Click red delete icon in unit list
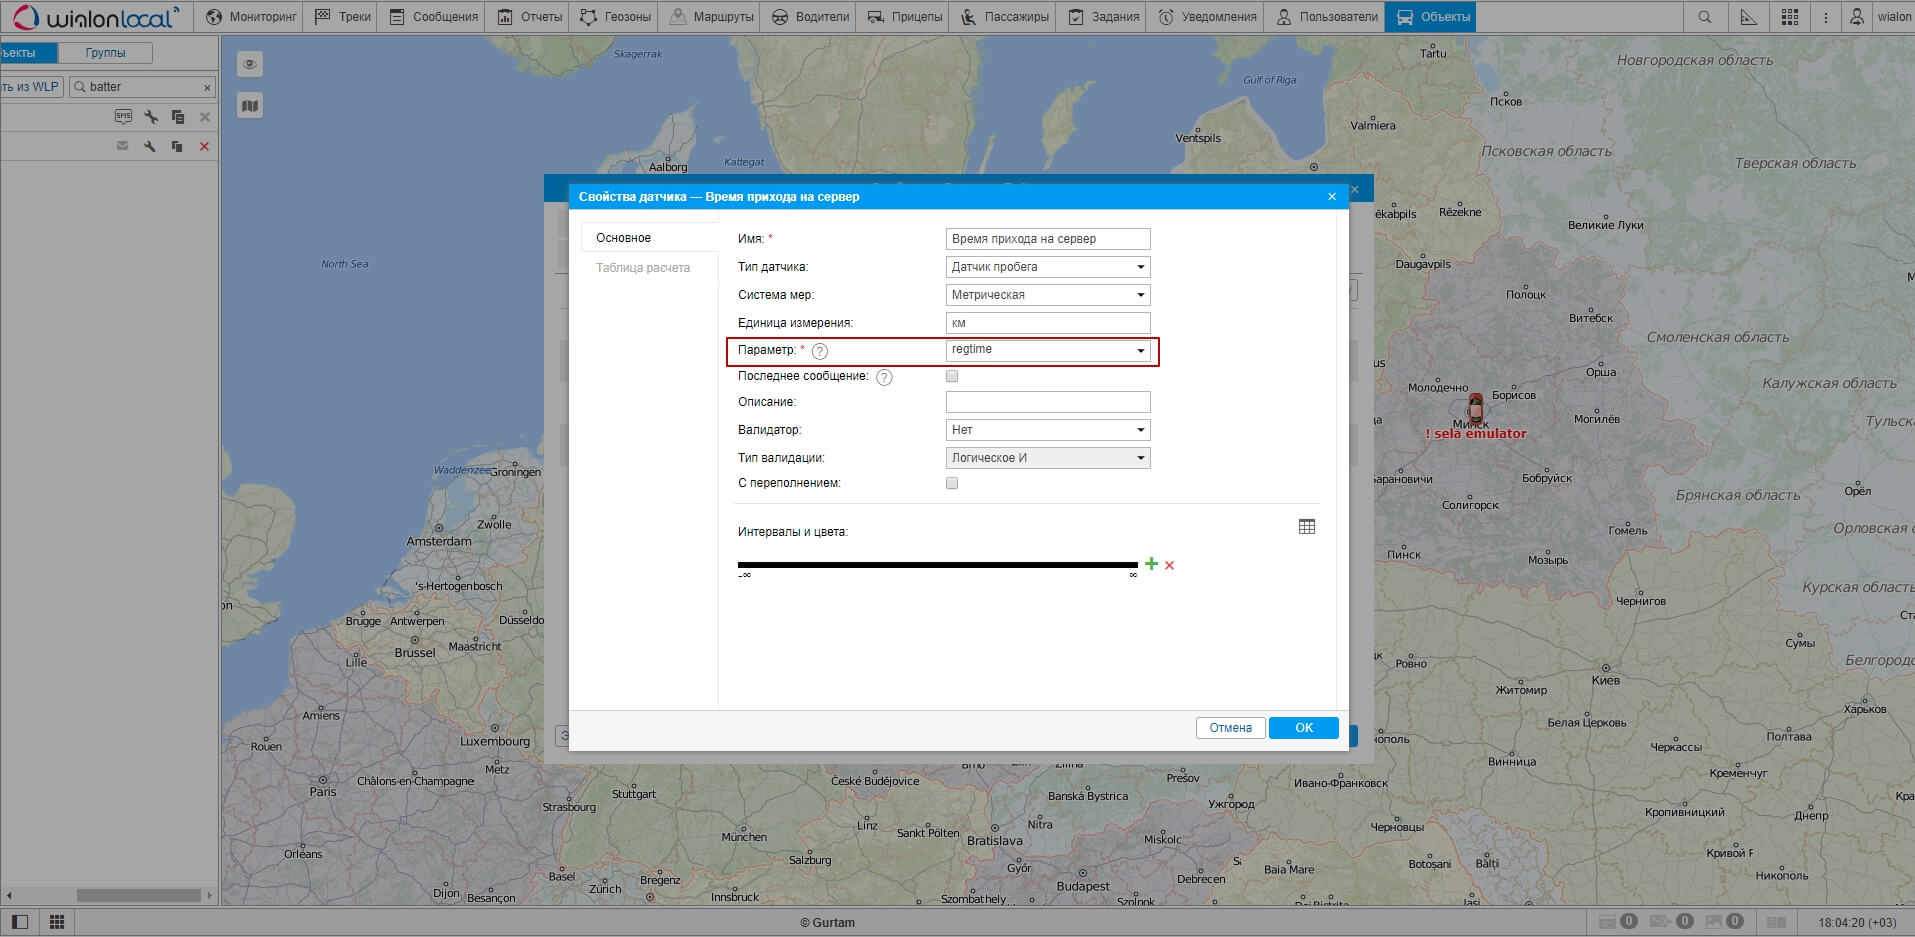 204,147
